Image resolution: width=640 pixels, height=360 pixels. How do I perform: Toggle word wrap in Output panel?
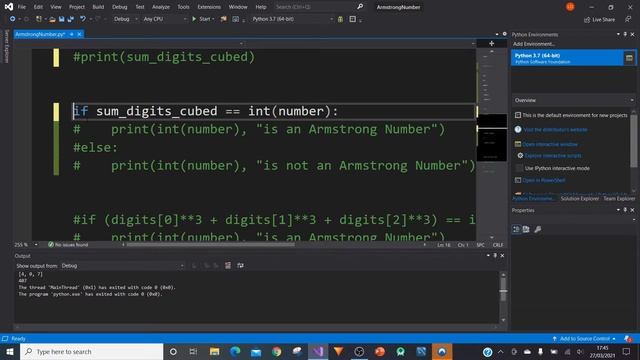[240, 266]
